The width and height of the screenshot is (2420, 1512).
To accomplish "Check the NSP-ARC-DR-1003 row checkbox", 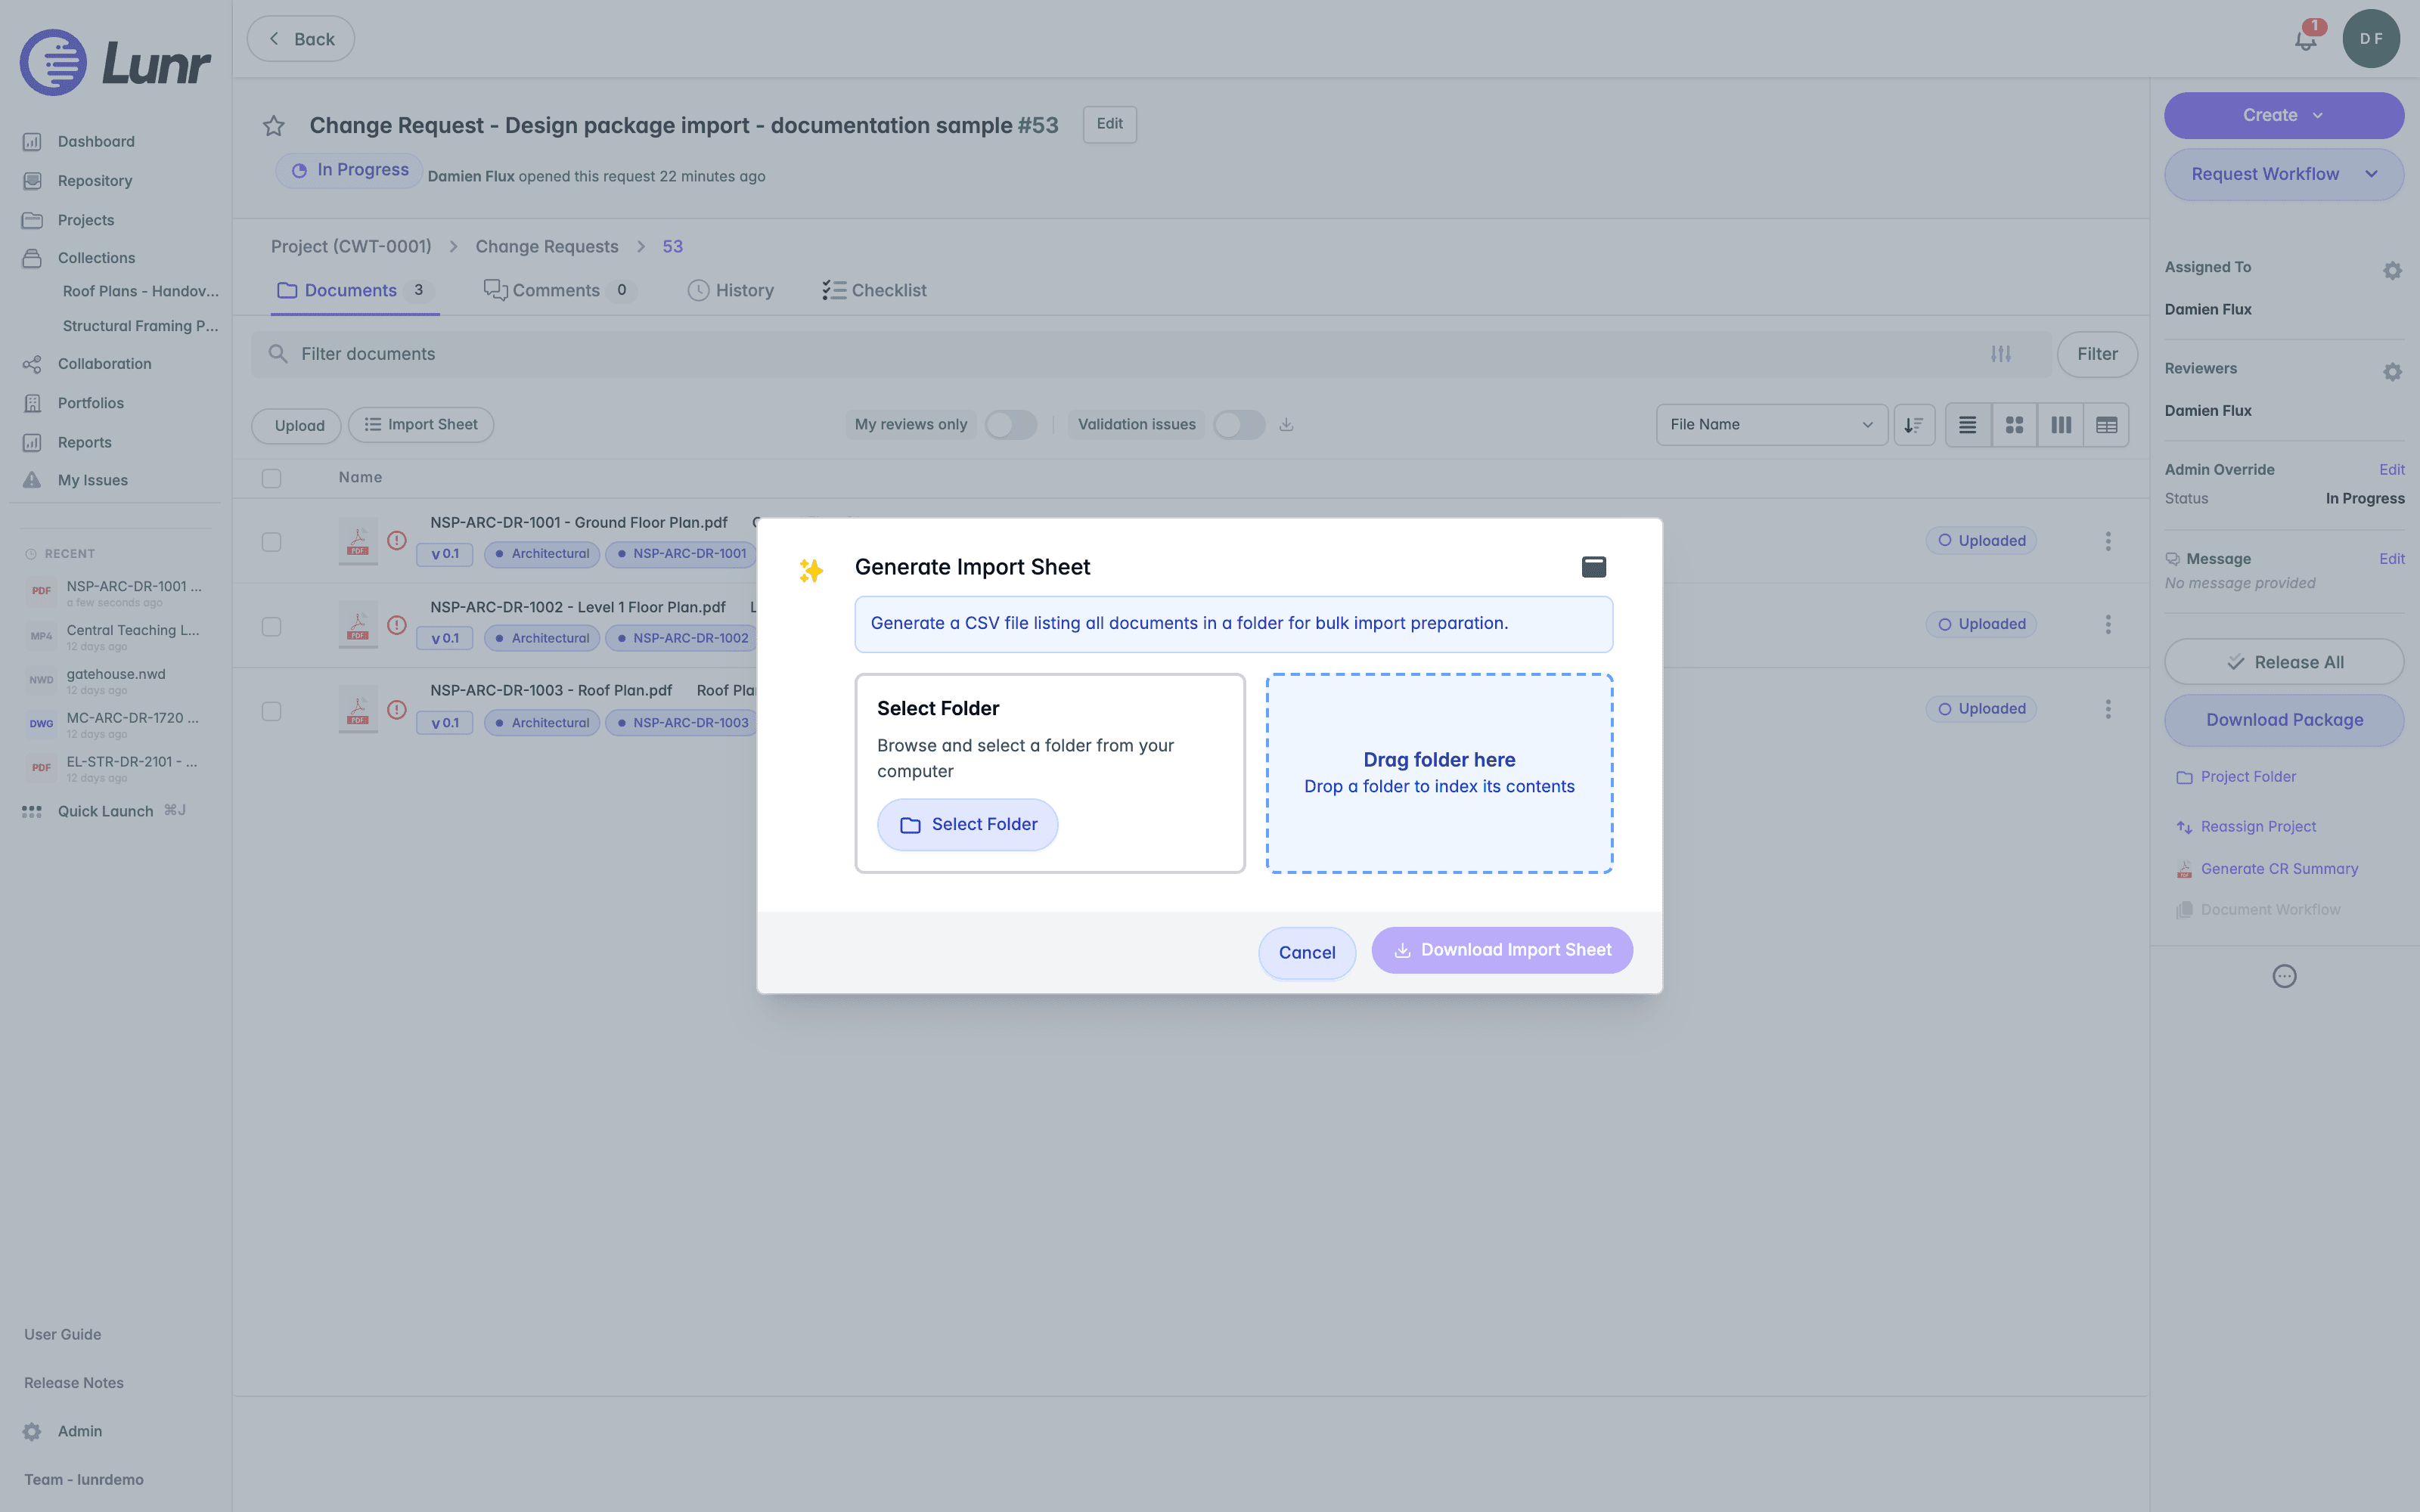I will (x=271, y=711).
